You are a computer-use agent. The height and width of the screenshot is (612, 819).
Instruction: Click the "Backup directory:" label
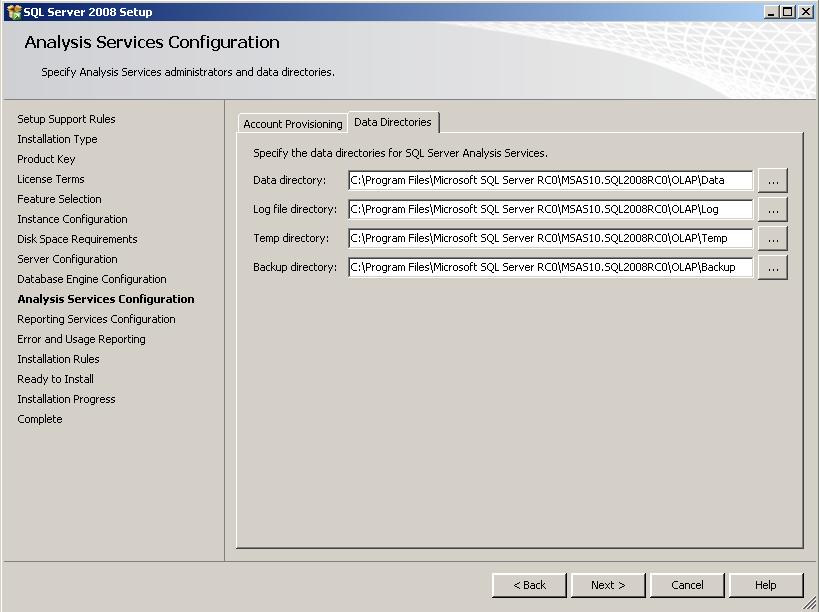295,267
